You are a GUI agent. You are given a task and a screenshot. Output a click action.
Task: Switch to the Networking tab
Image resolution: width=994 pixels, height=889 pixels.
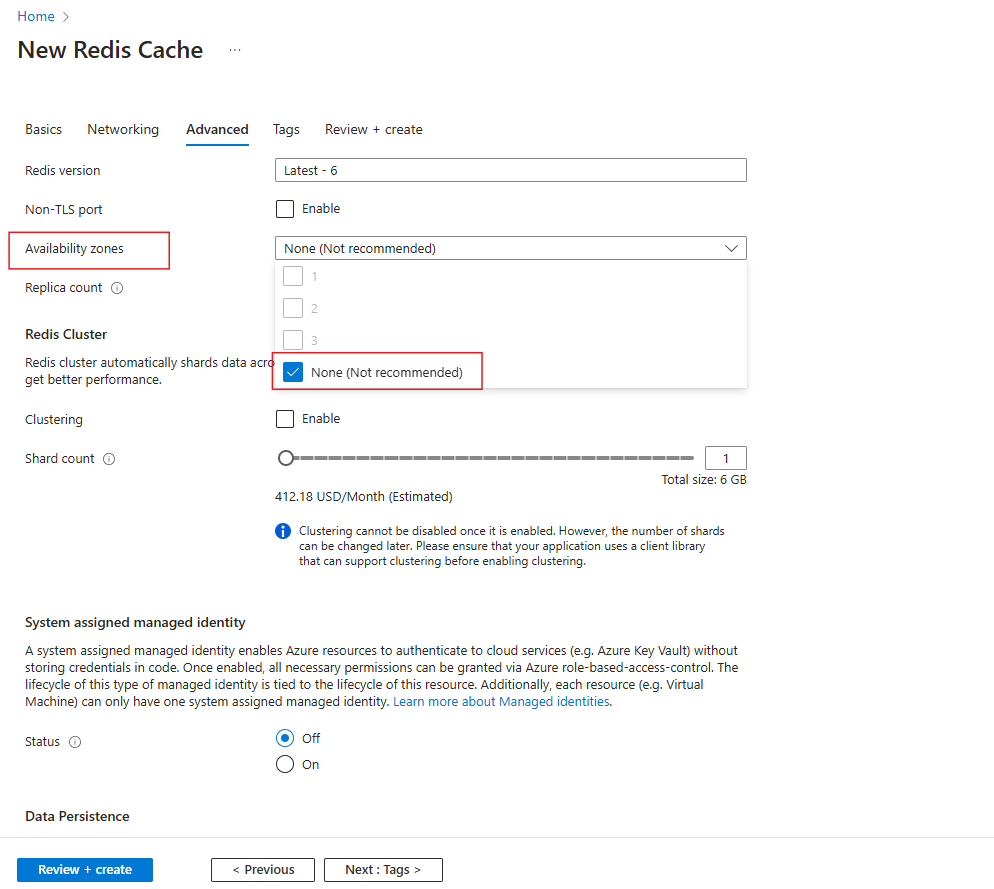click(122, 129)
